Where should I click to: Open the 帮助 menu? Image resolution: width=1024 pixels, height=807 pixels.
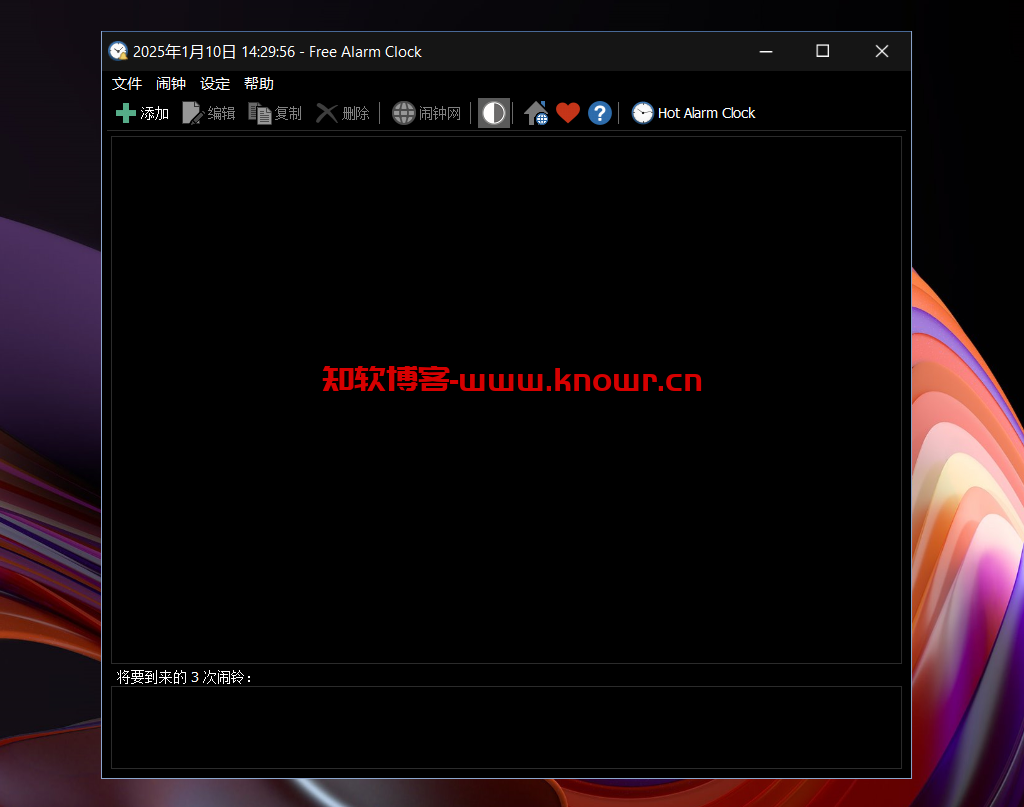(259, 84)
